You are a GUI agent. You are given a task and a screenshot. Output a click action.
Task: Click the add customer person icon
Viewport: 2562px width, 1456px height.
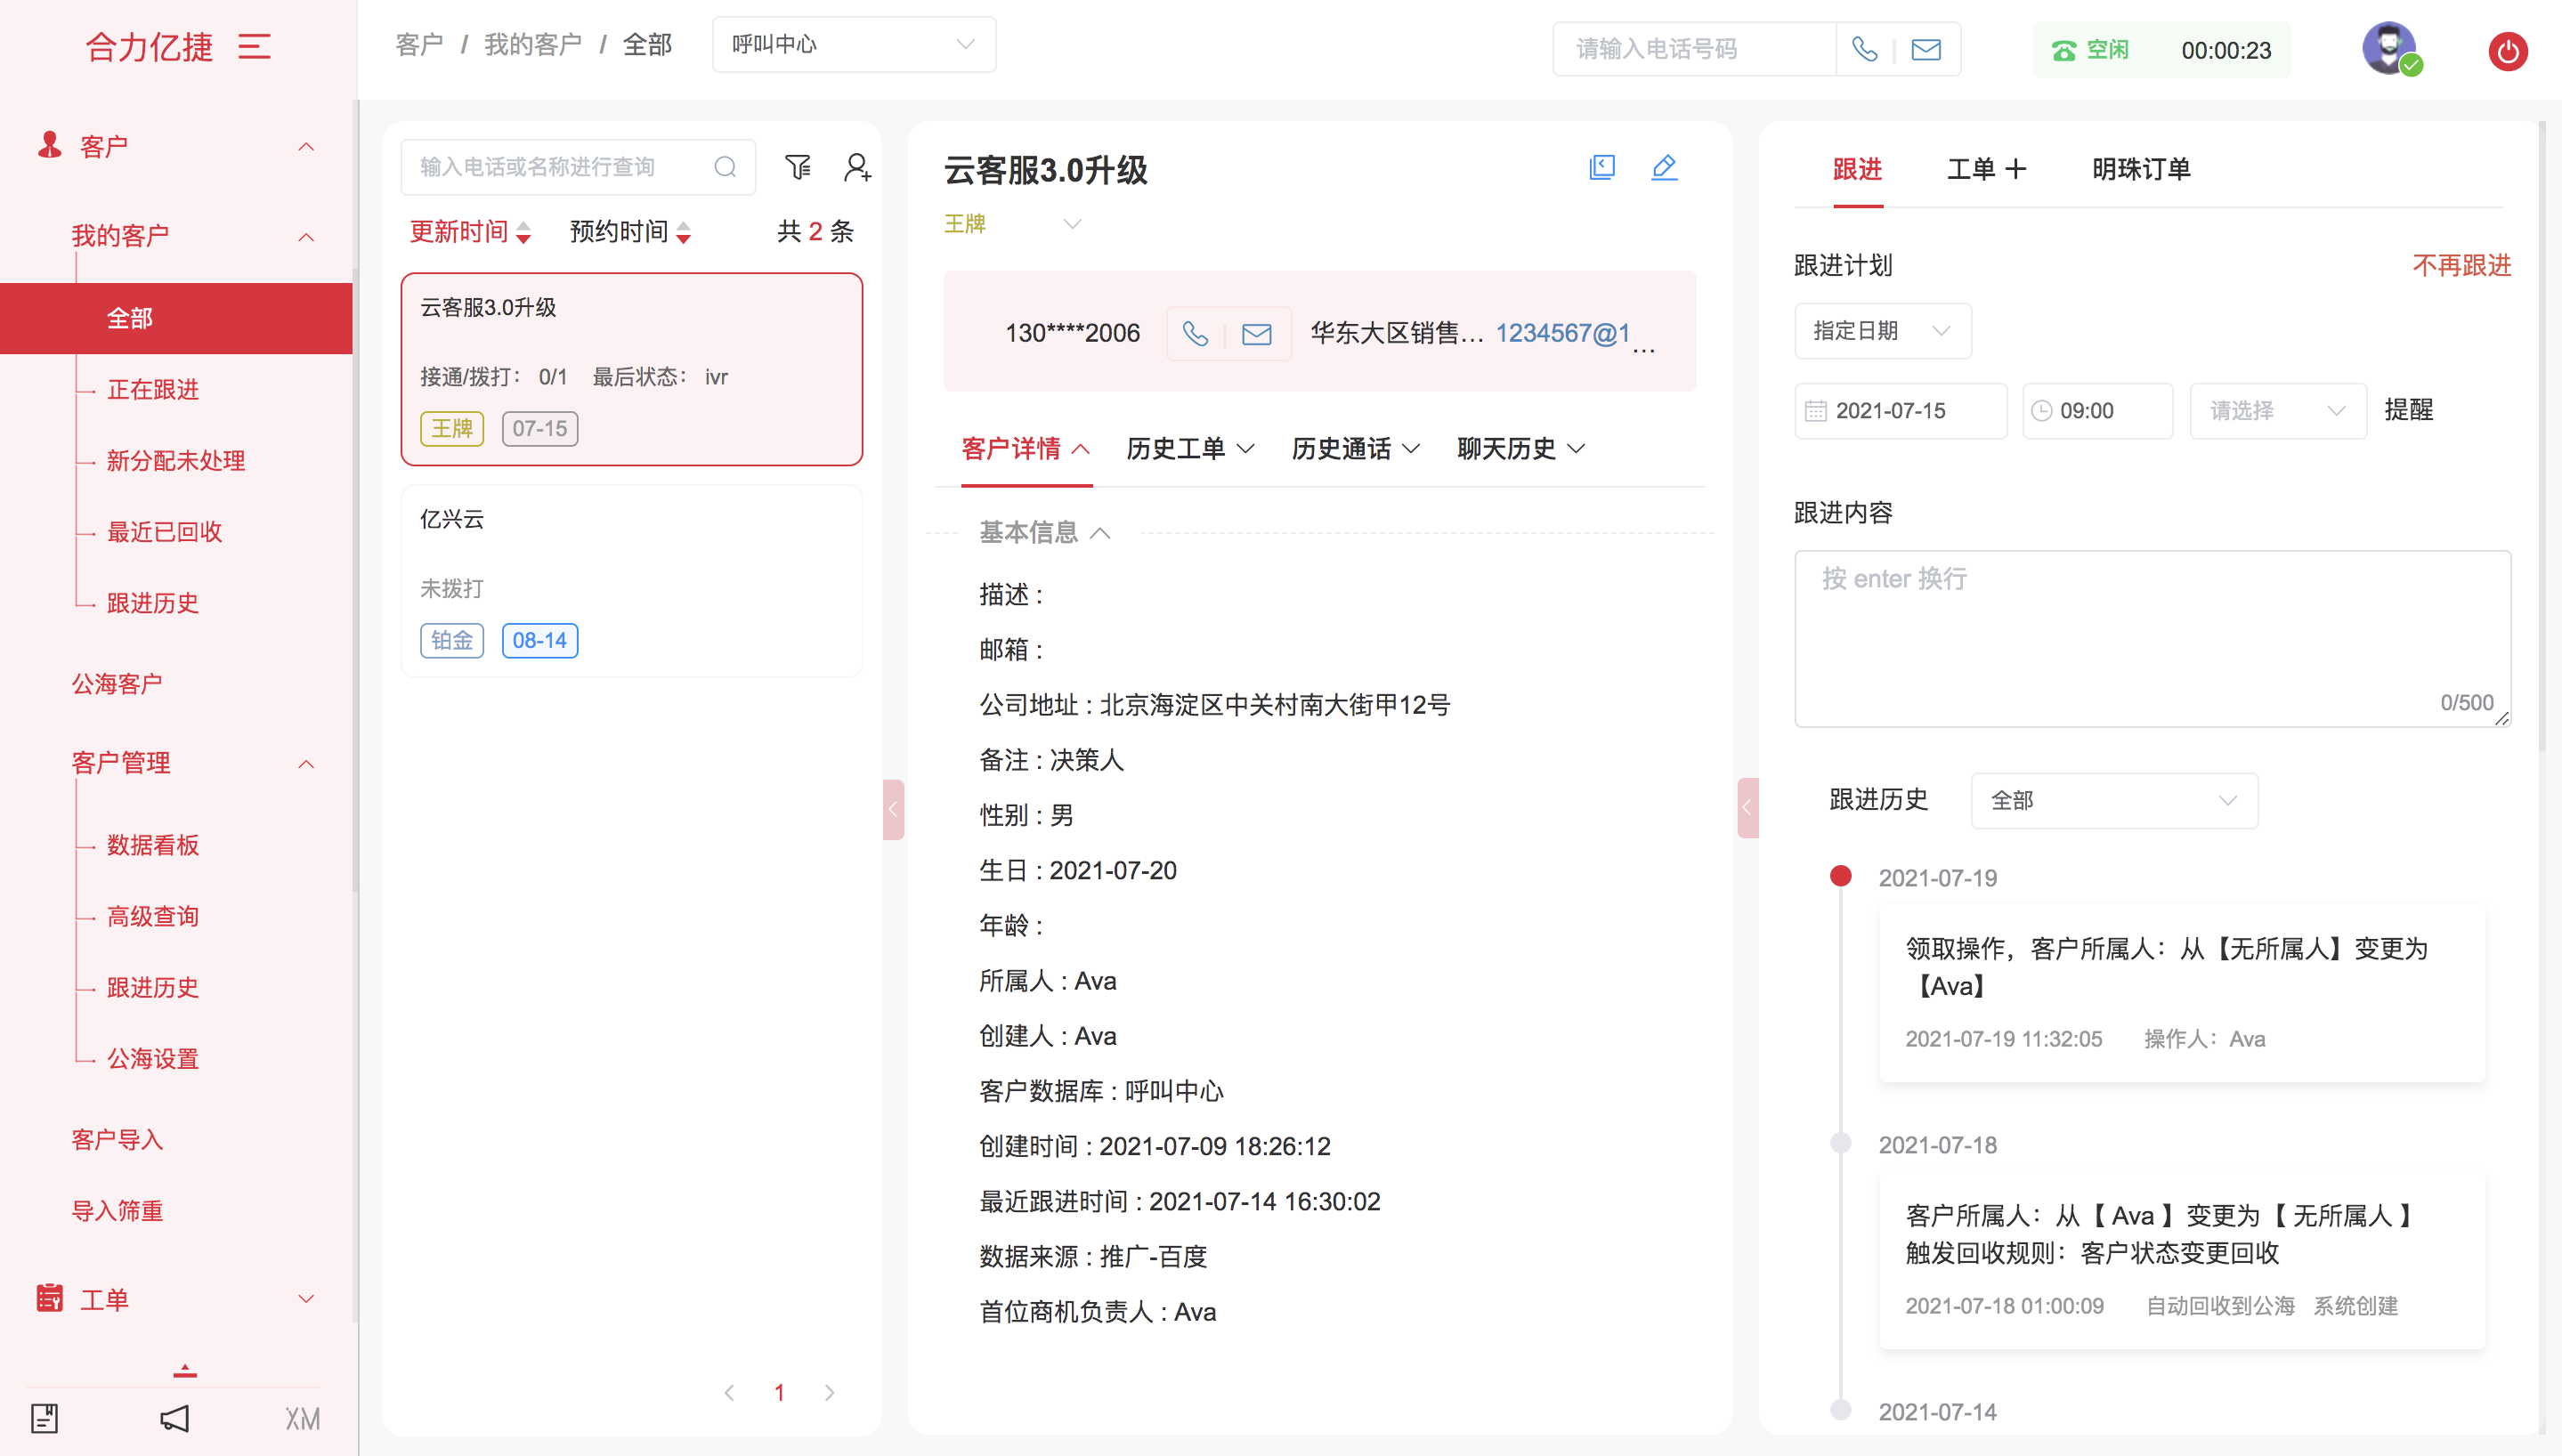coord(857,167)
